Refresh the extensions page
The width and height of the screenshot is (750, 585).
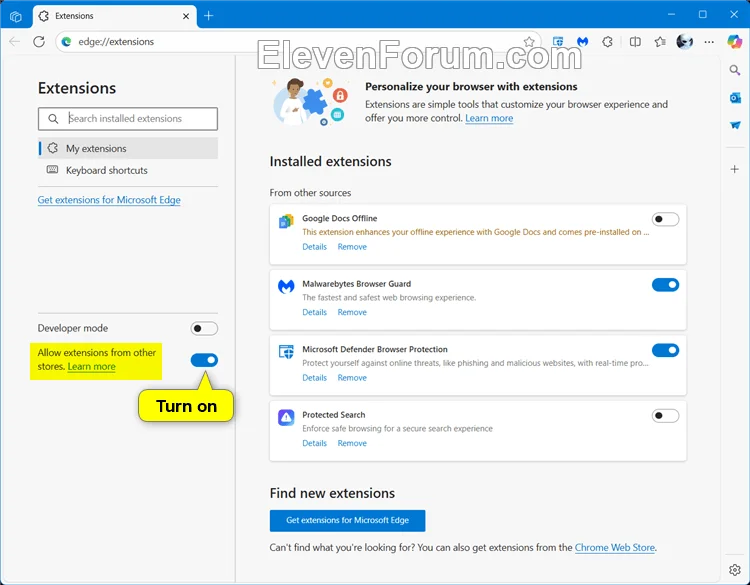[x=39, y=42]
